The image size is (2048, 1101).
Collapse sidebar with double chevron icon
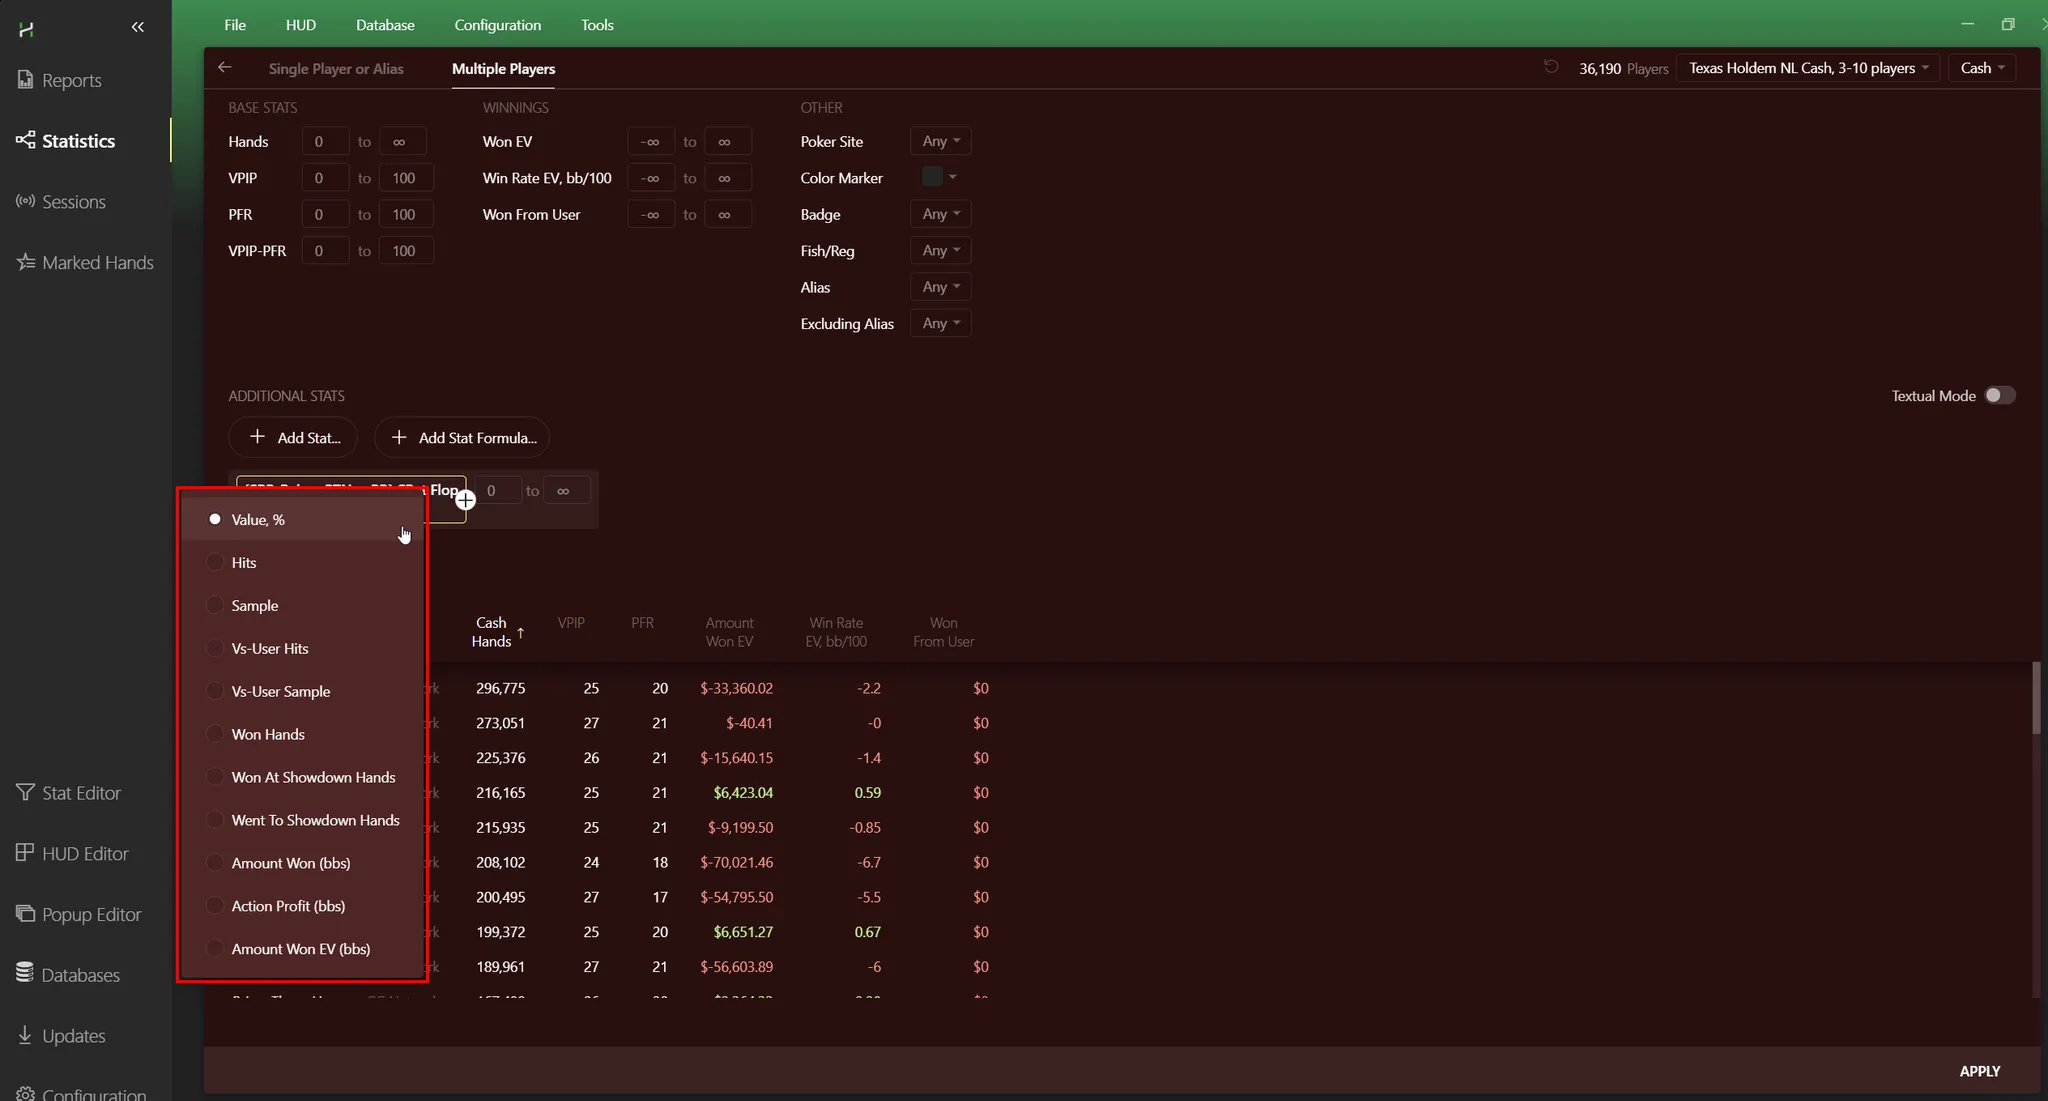point(138,27)
